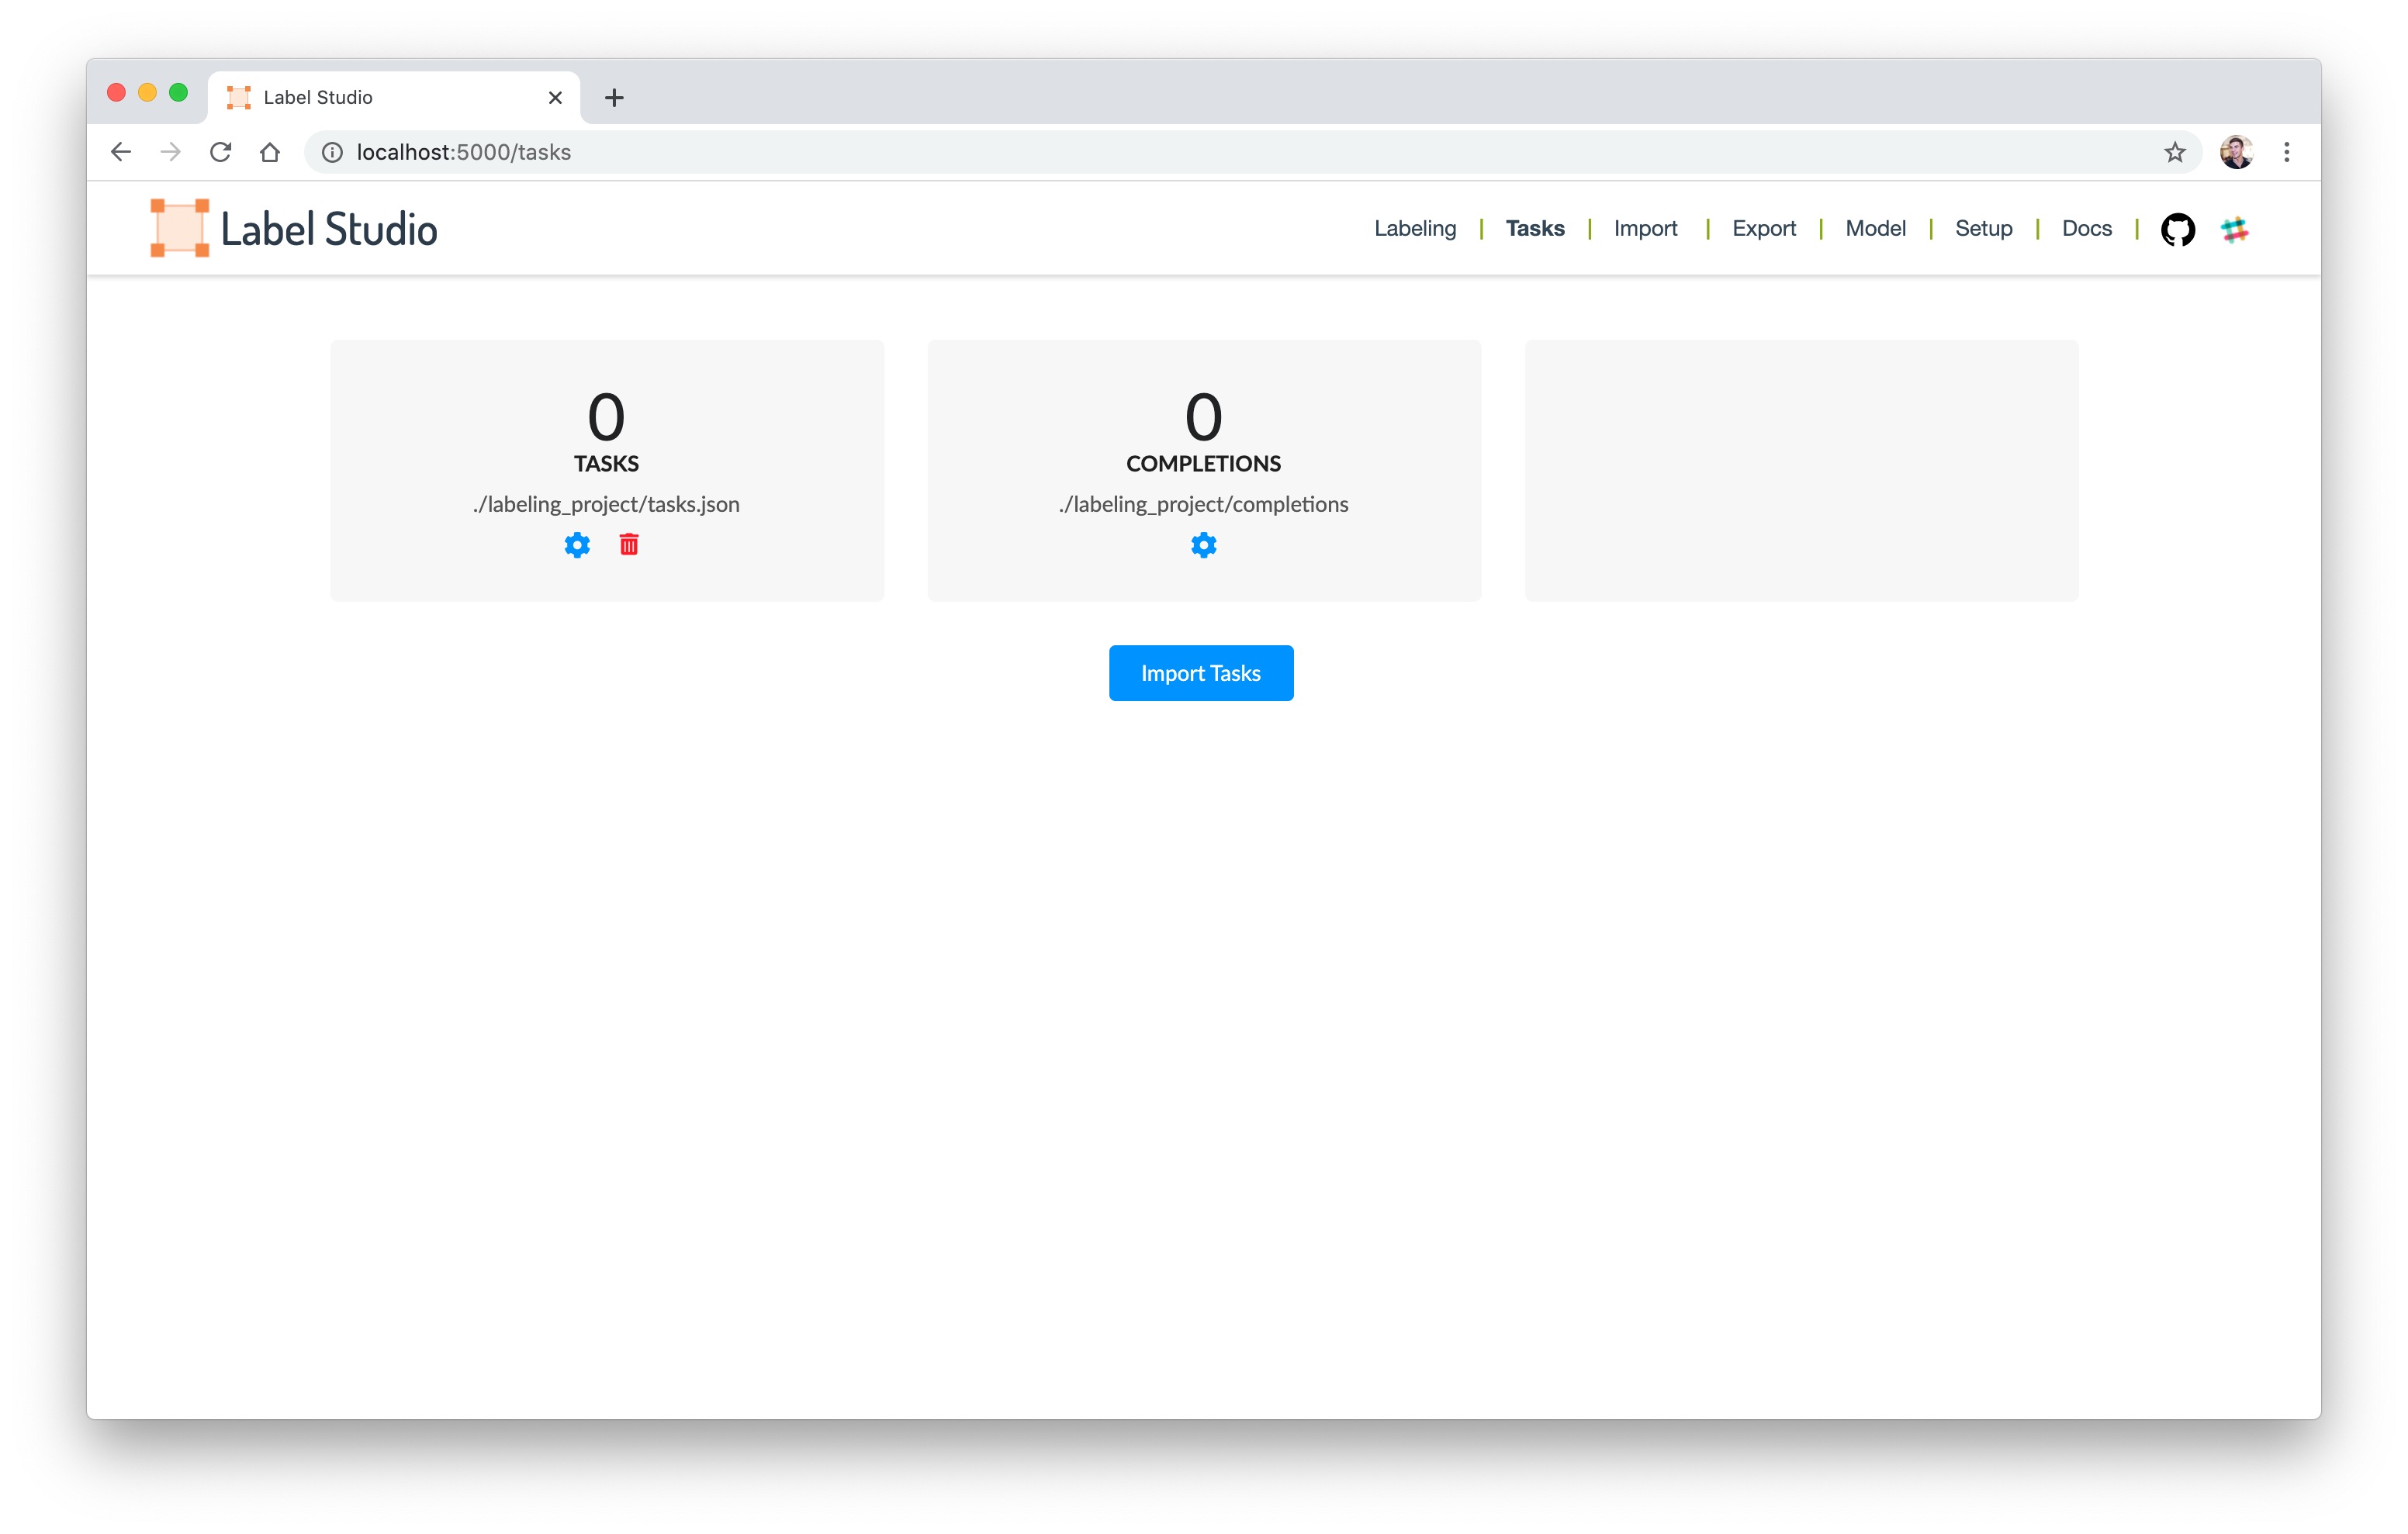Open a new browser tab

pos(614,98)
